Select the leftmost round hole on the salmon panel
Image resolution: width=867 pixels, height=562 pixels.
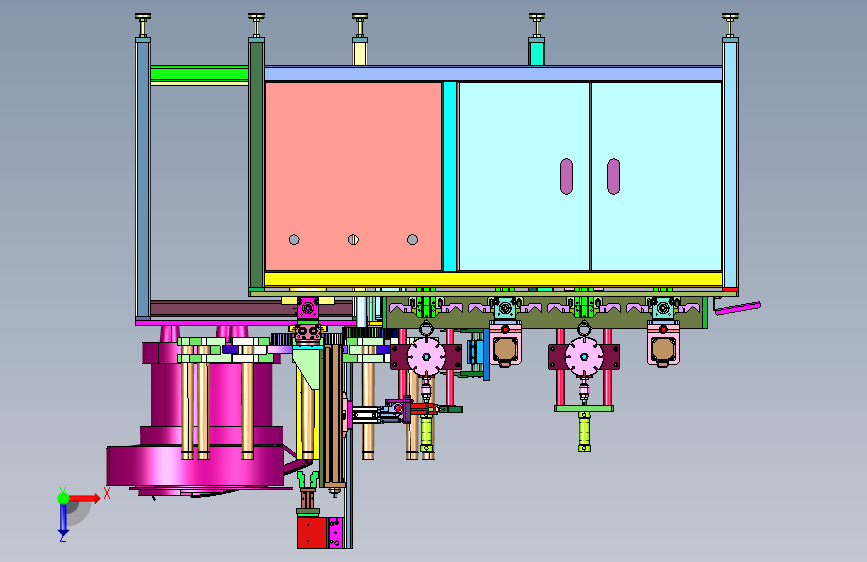point(294,240)
